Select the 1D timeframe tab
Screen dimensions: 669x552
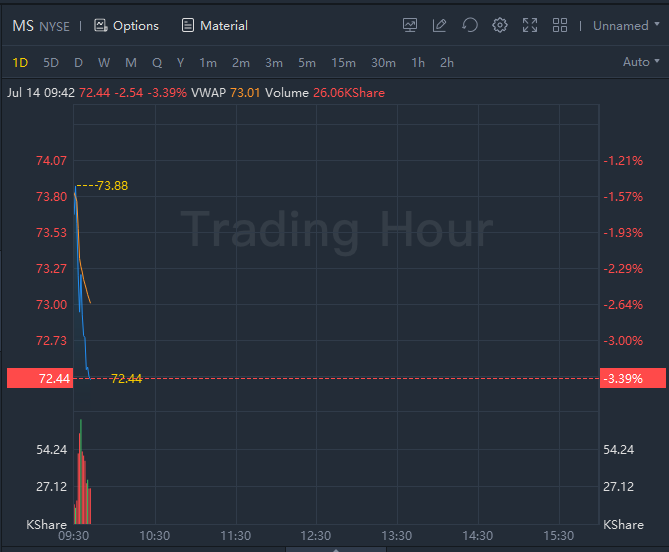tap(20, 63)
